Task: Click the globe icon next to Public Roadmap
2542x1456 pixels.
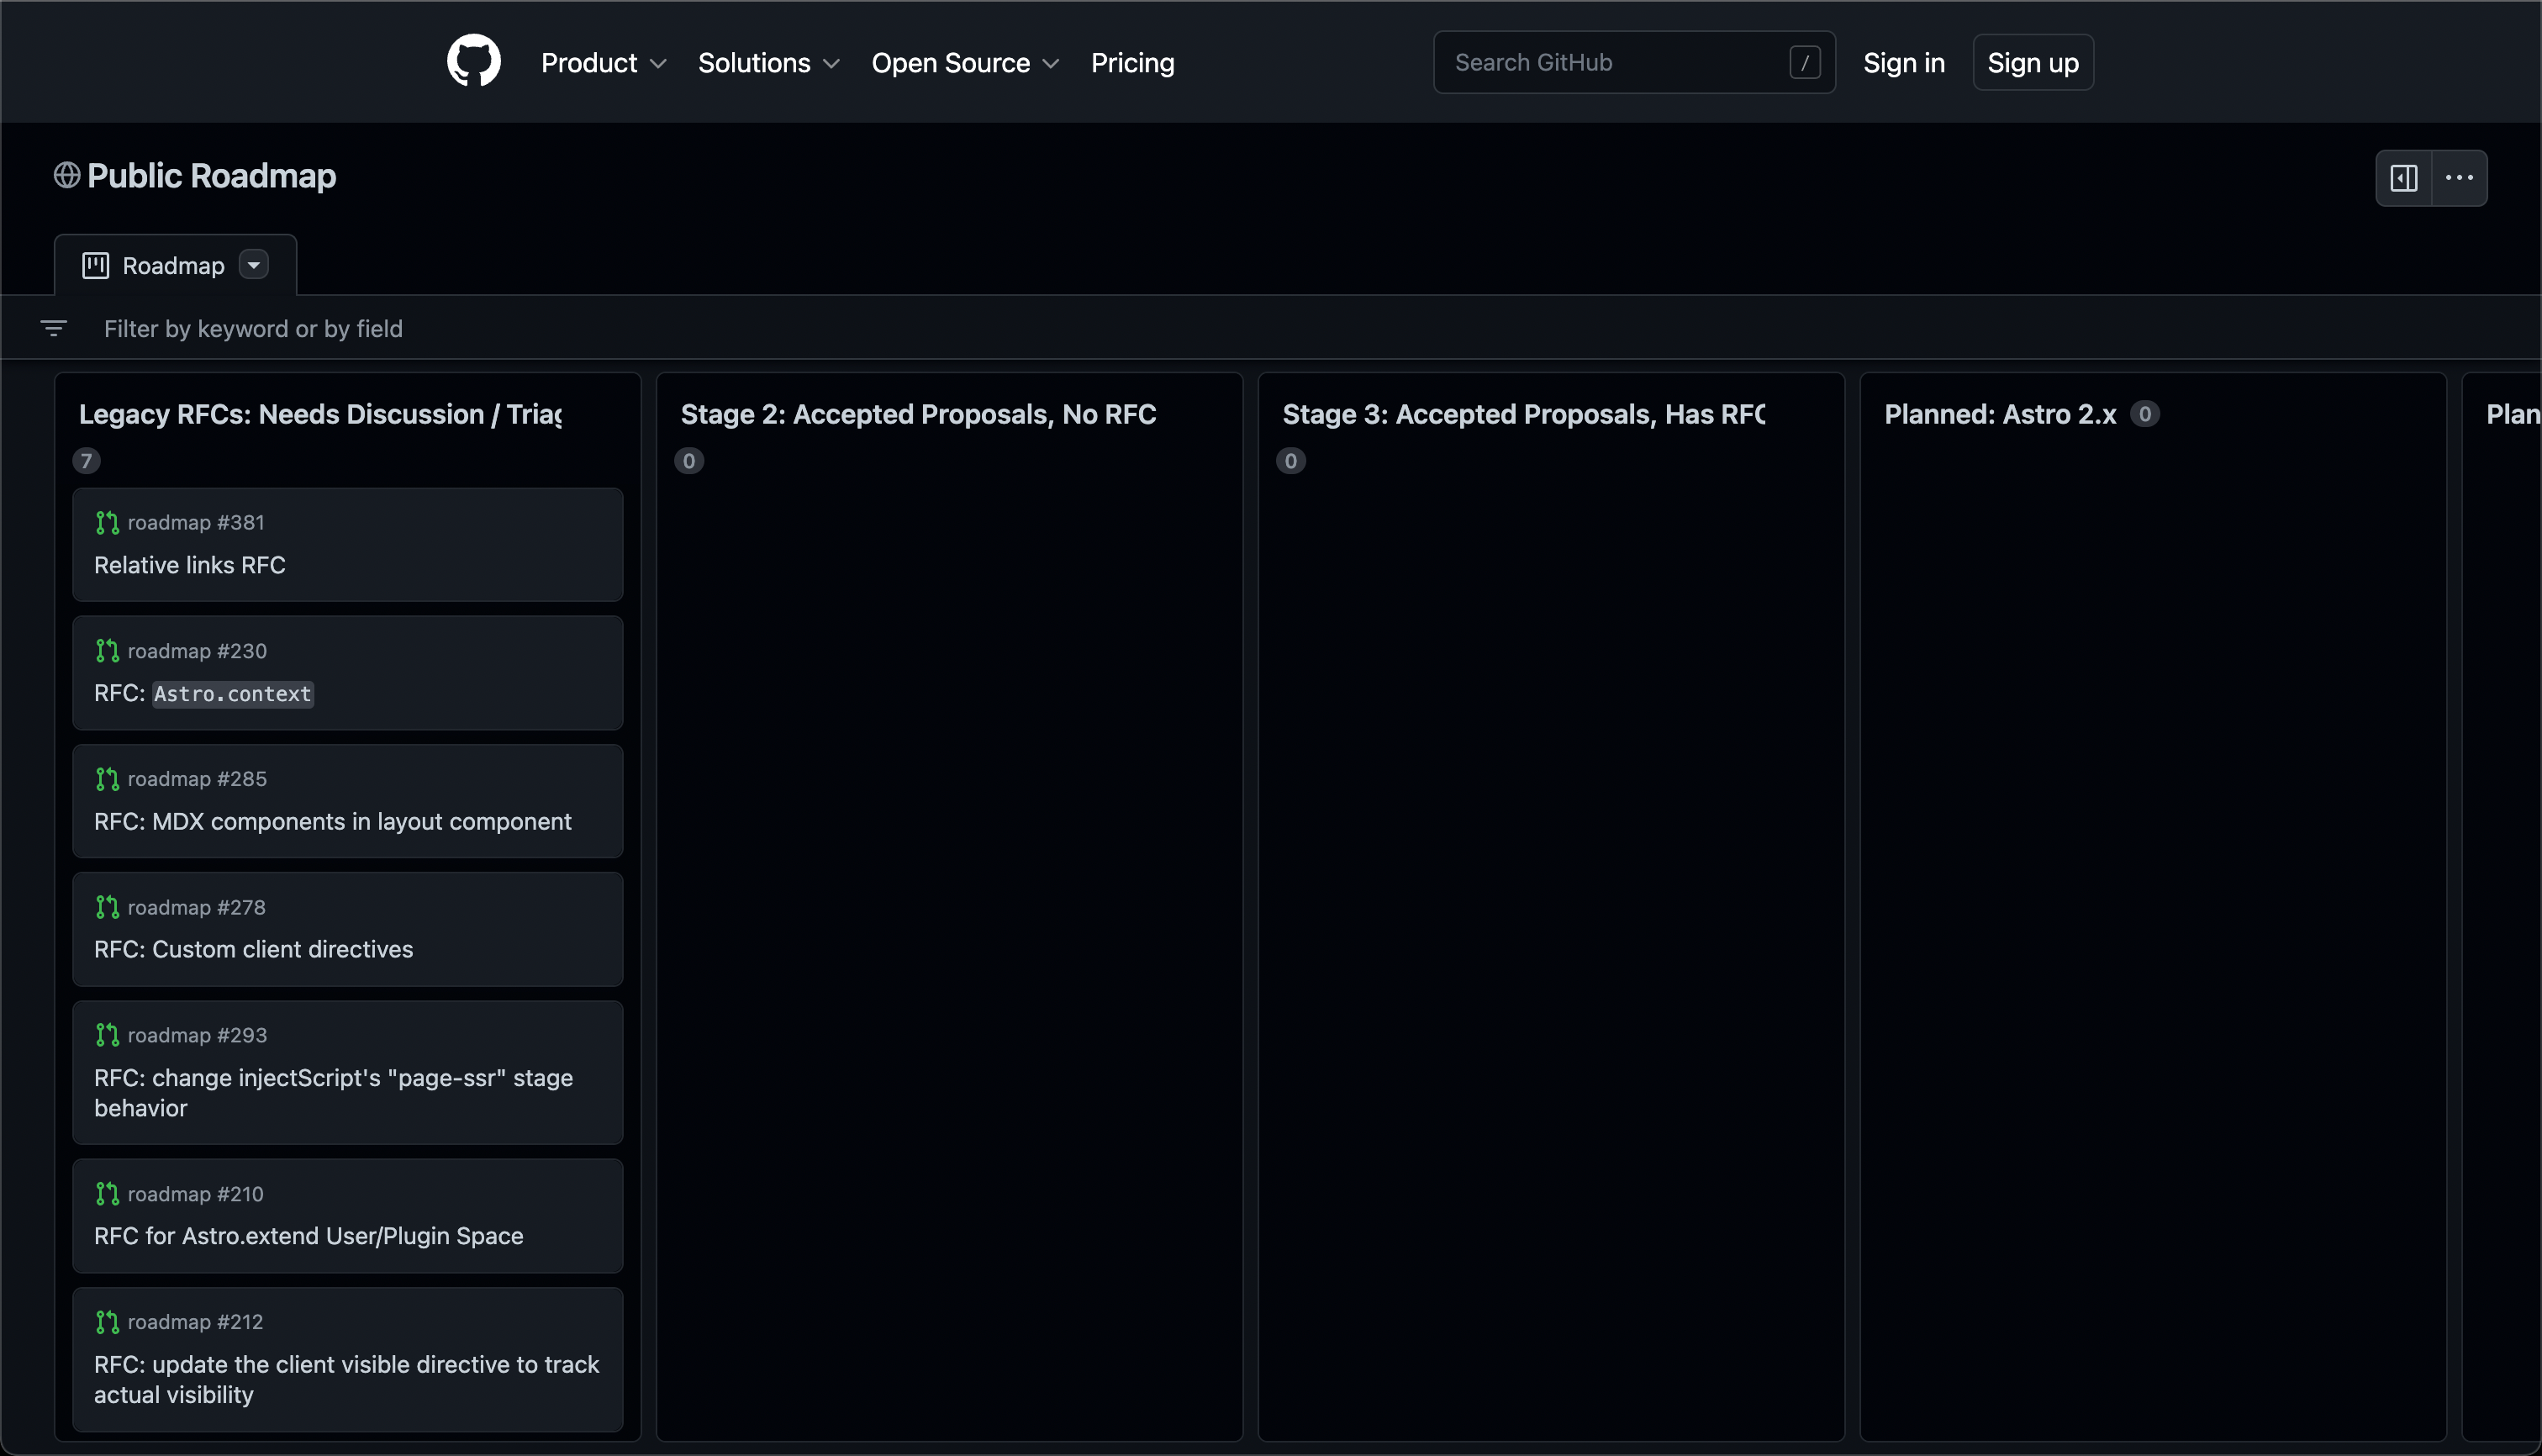Action: pyautogui.click(x=66, y=174)
